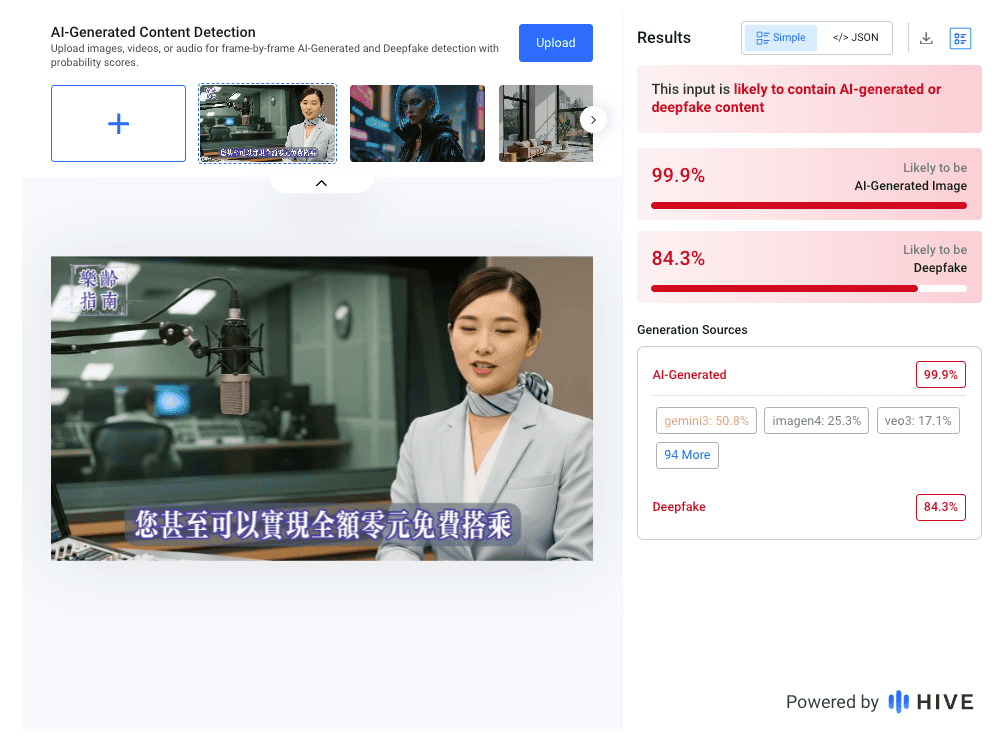This screenshot has width=1000, height=742.
Task: Switch to JSON results view
Action: pyautogui.click(x=855, y=38)
